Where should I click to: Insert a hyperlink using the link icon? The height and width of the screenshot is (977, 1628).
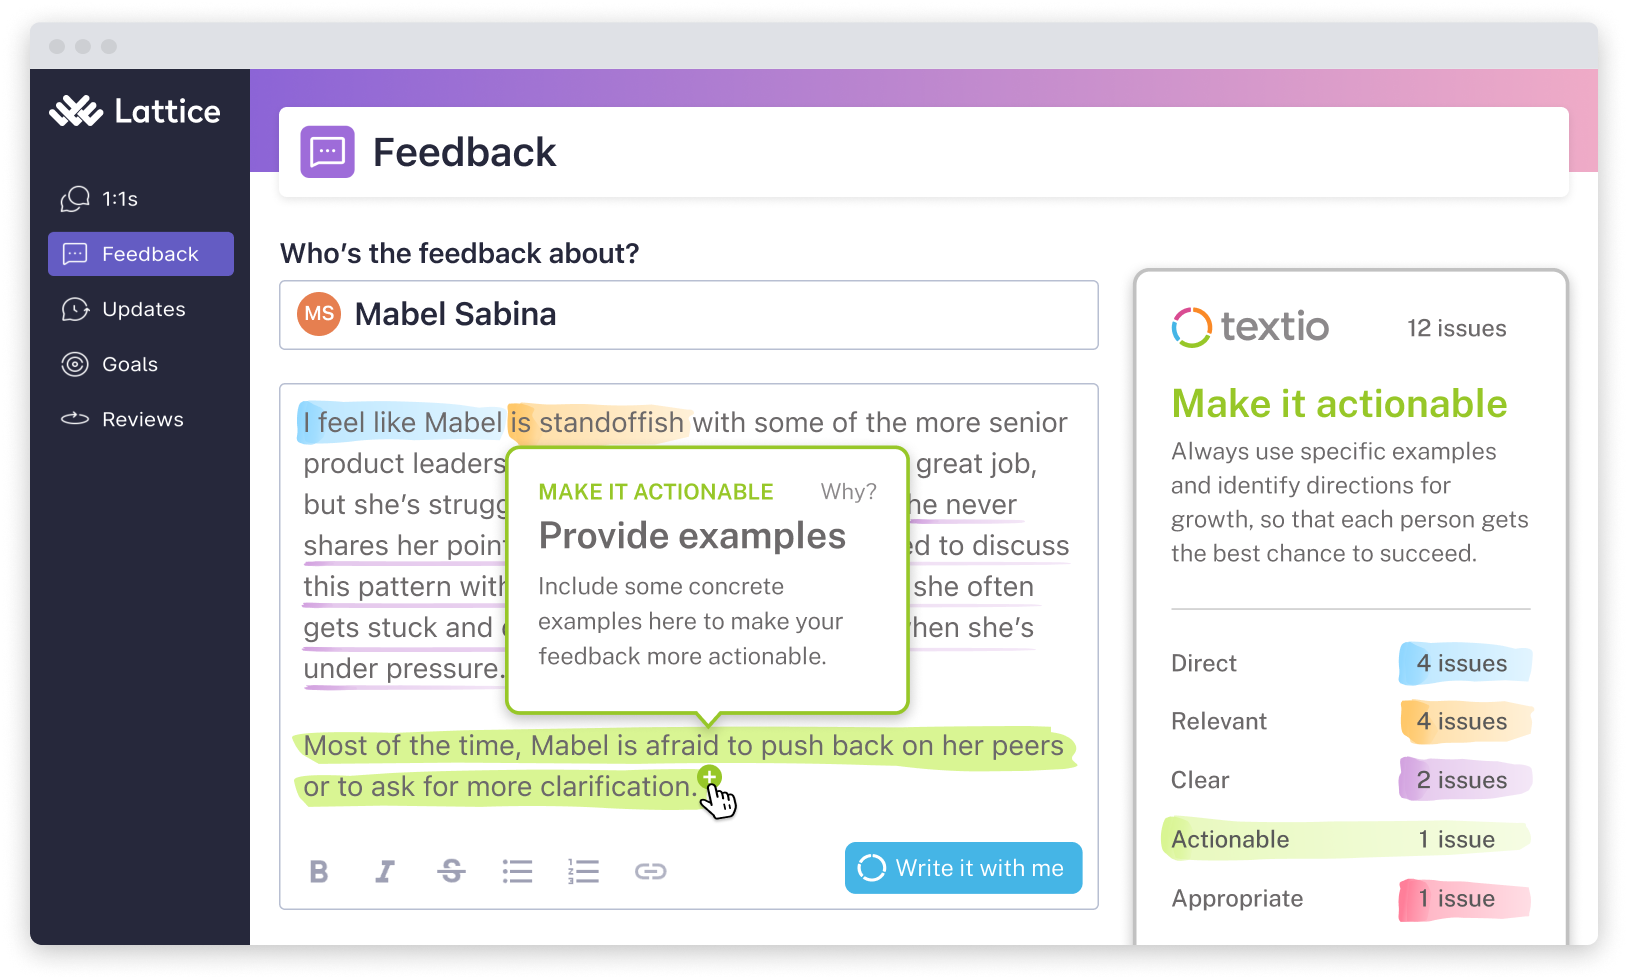(651, 871)
